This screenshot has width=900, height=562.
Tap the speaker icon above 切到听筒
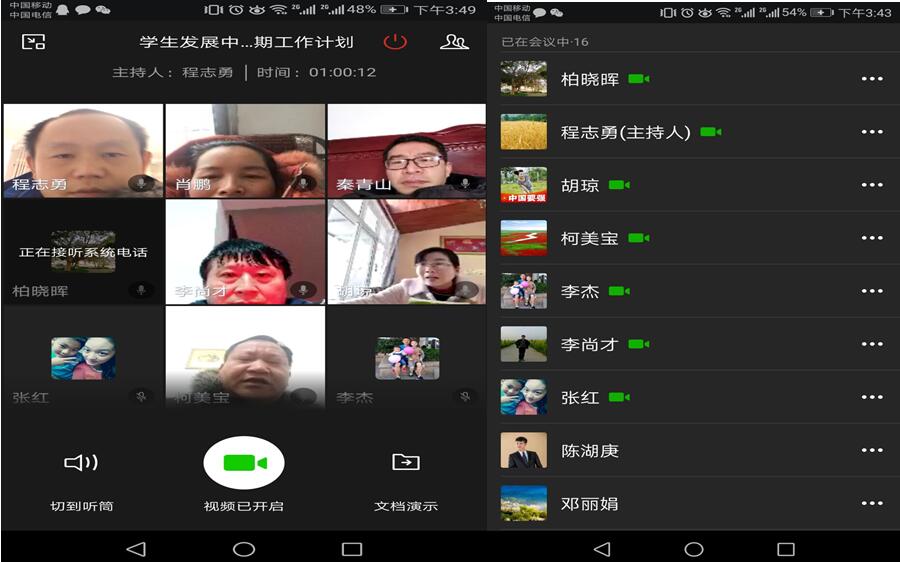tap(81, 462)
